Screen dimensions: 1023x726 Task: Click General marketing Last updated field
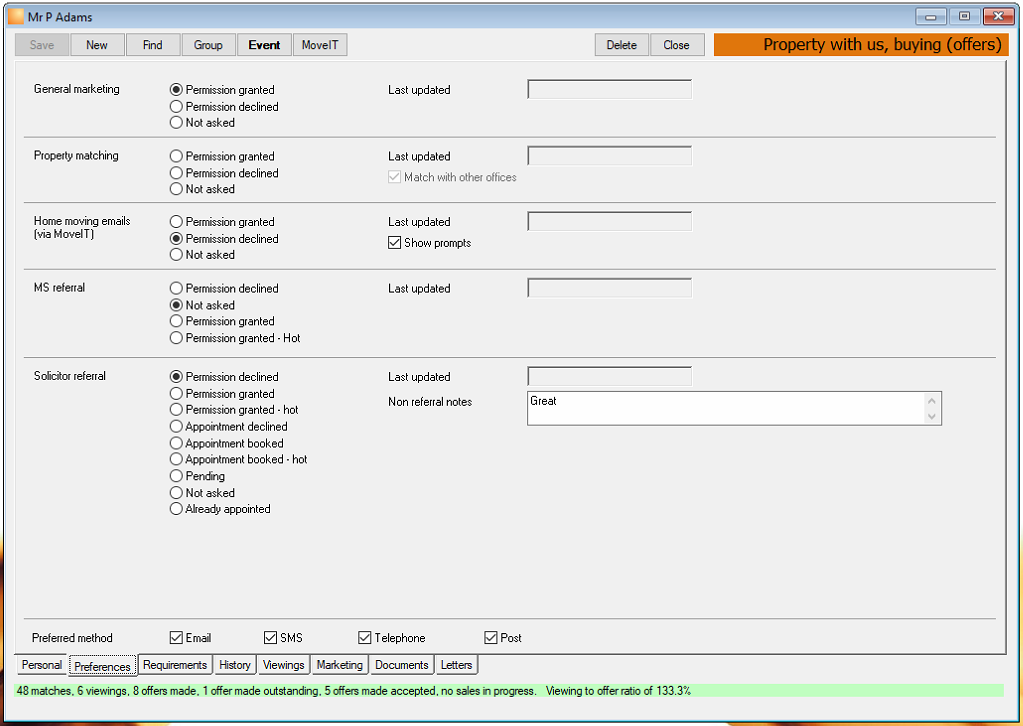pos(609,89)
